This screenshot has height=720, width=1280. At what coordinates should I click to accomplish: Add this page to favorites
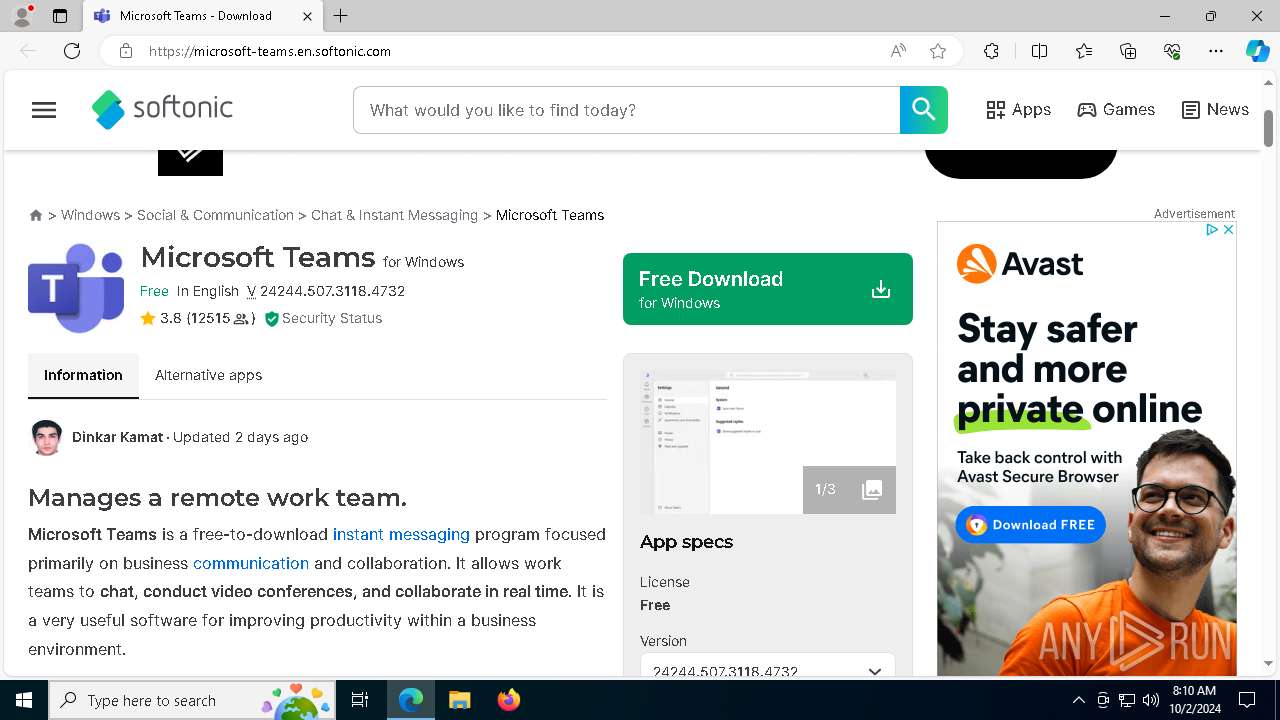click(938, 51)
